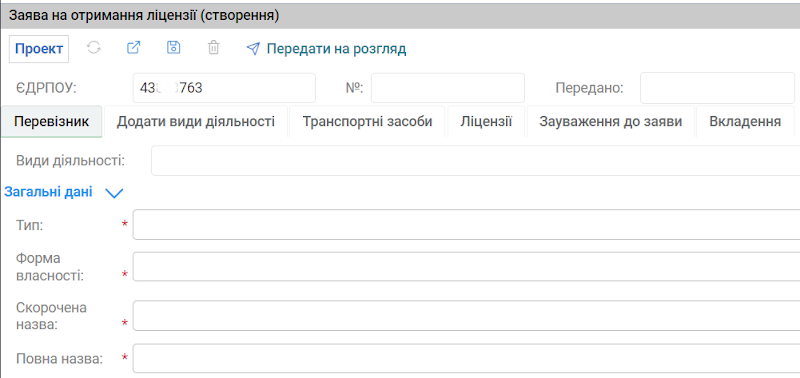Focus the ЄДРПОУ input field
Screen dimensions: 800x378
[224, 88]
